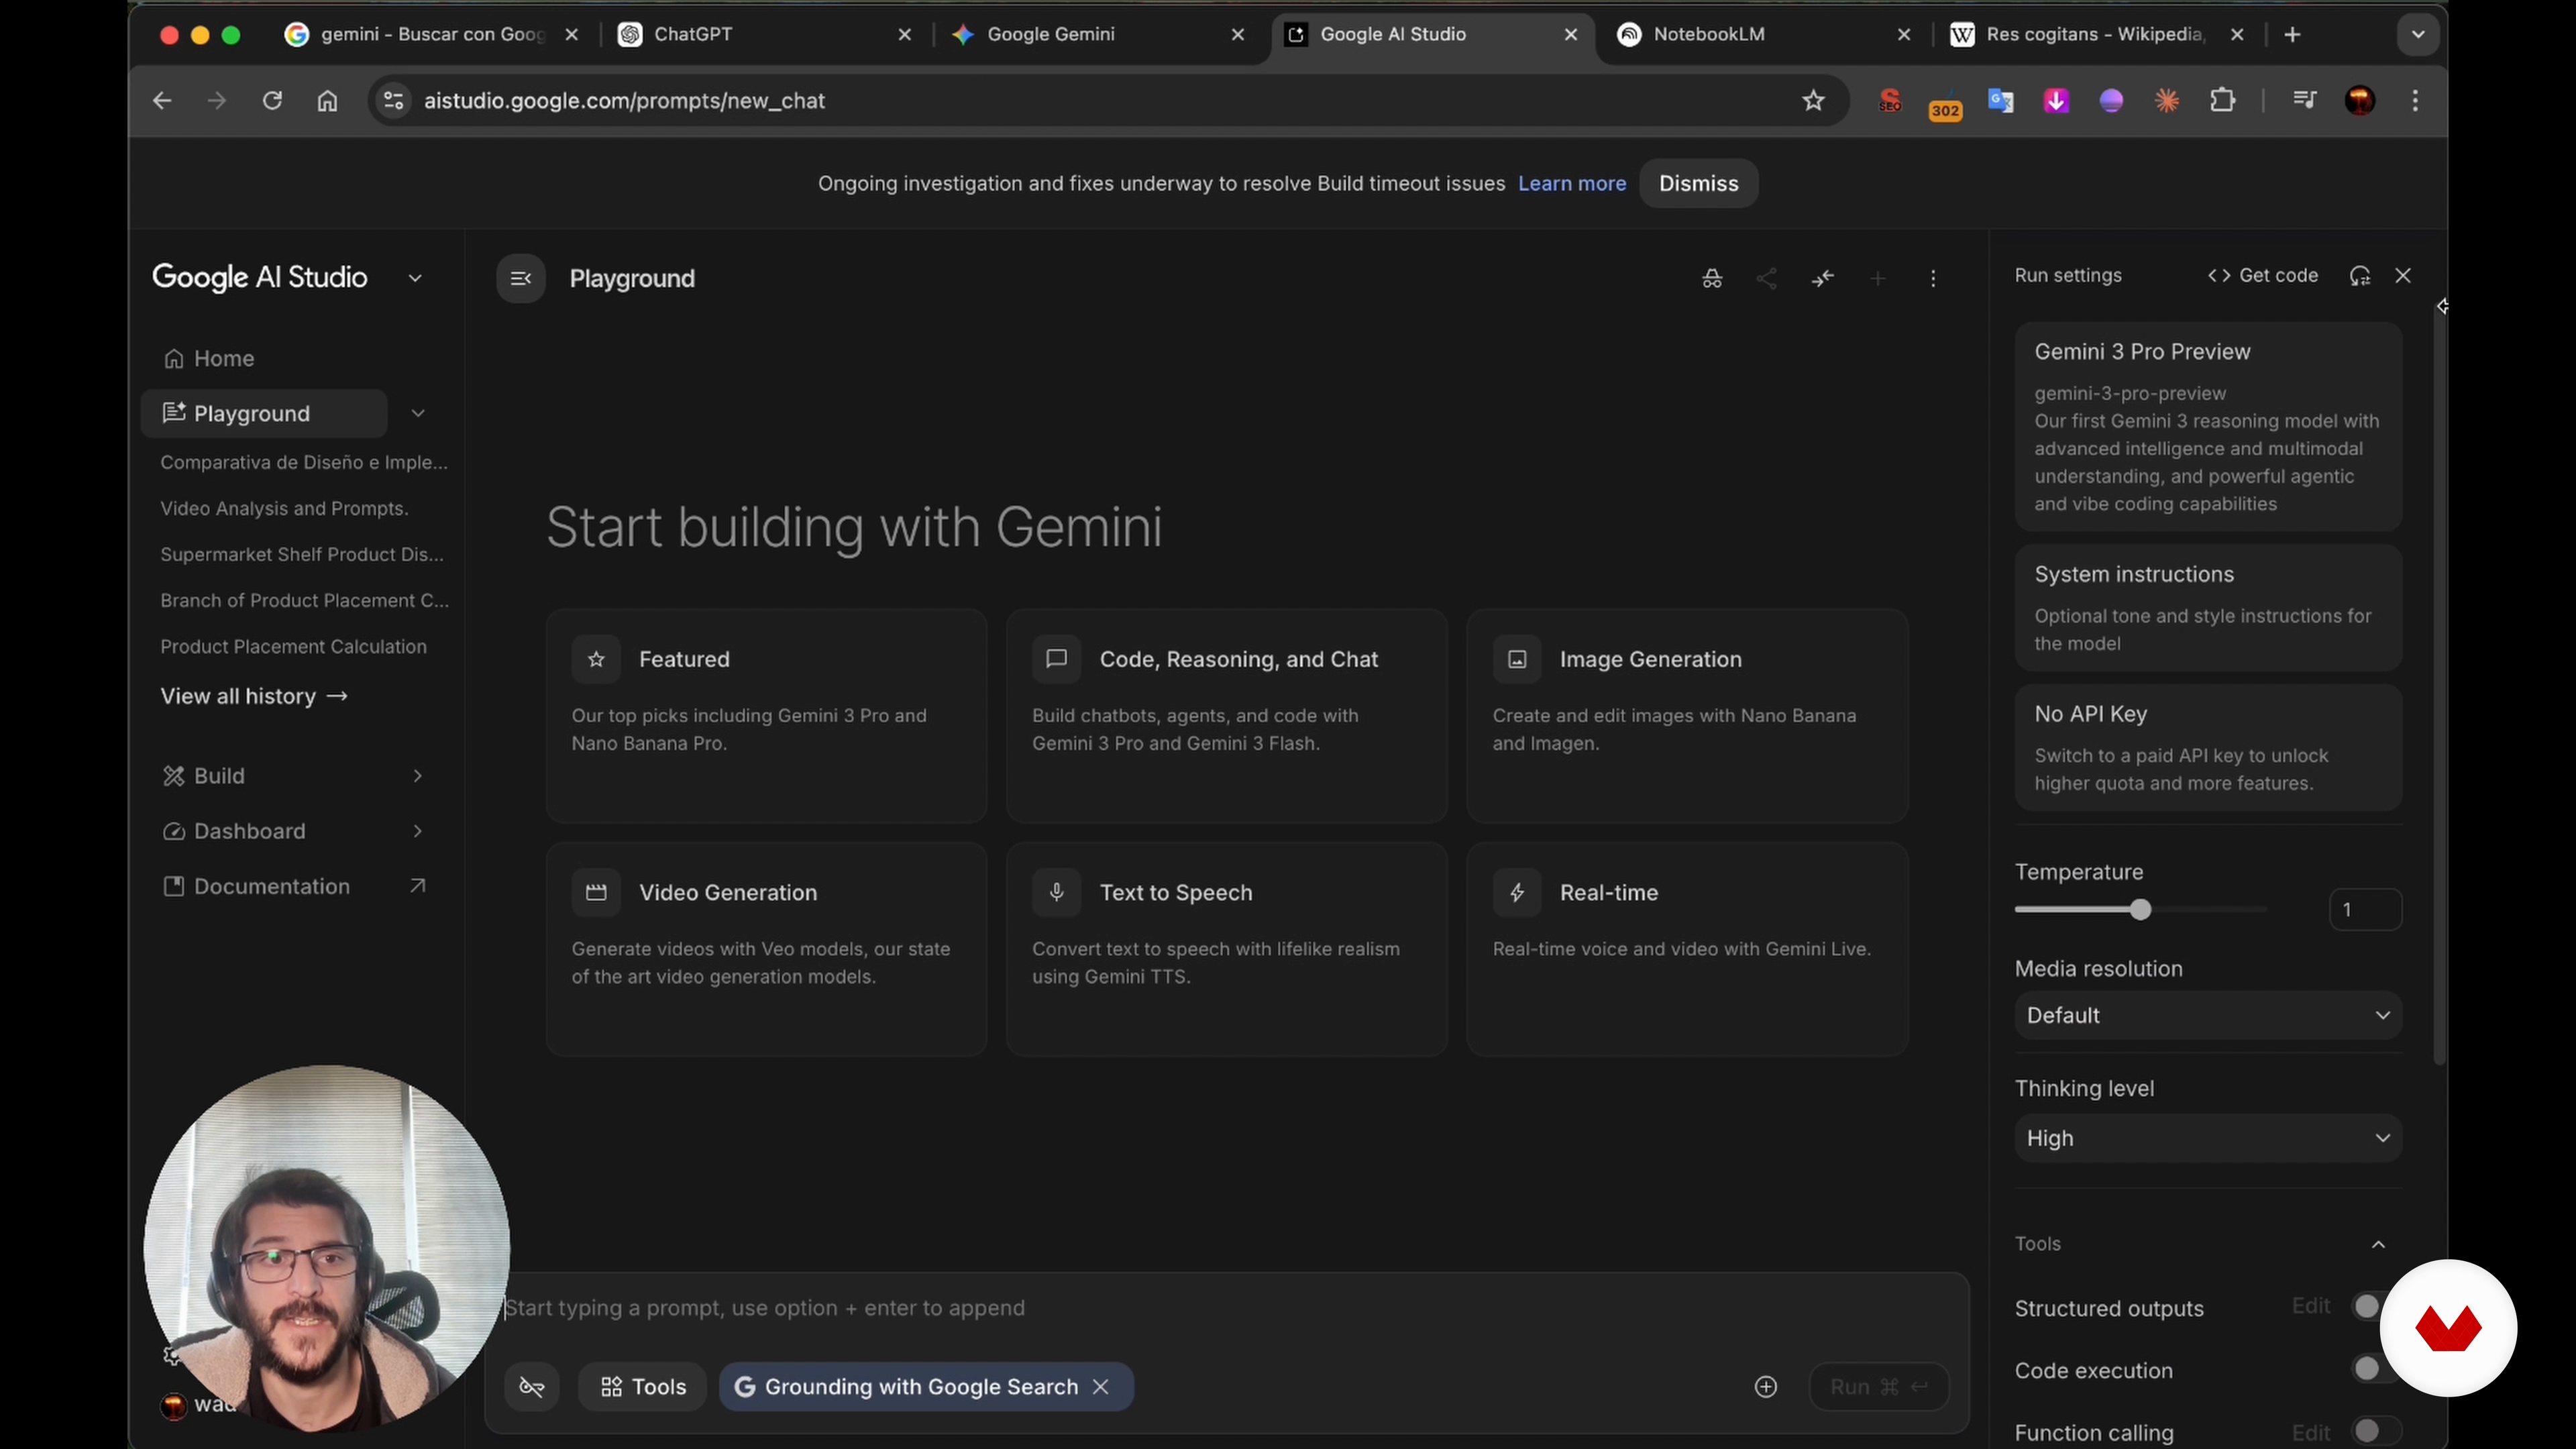Open 'Video Analysis and Prompts.' history item
2576x1449 pixels.
tap(284, 508)
